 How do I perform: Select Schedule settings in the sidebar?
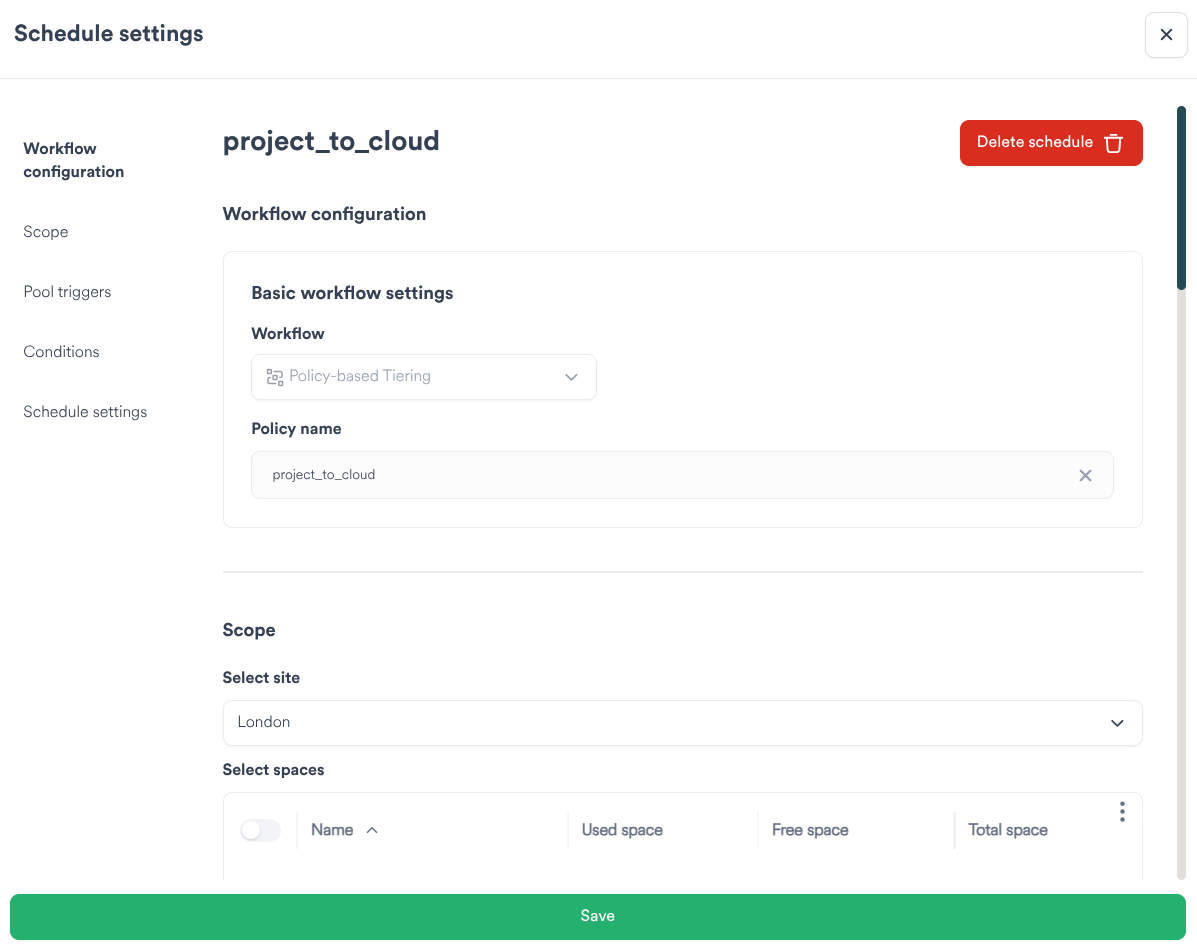coord(85,412)
